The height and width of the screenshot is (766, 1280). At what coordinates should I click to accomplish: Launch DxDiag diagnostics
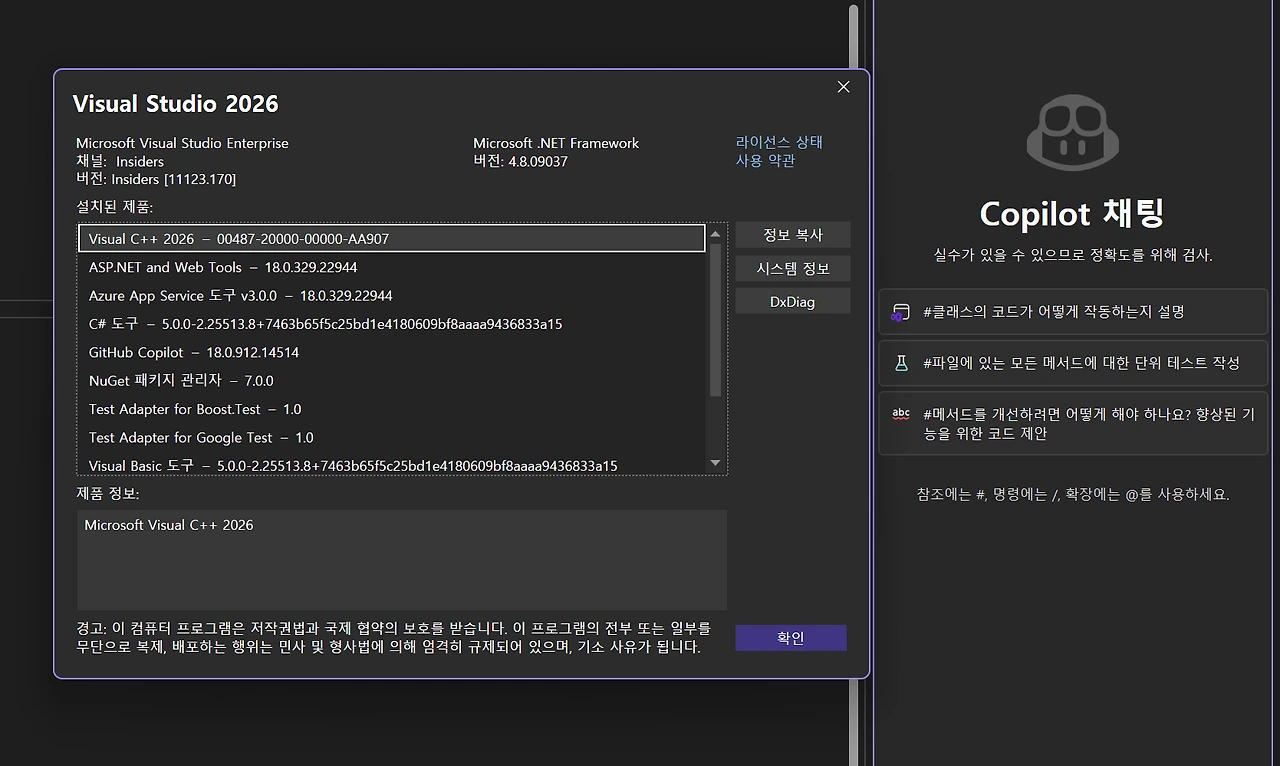(x=793, y=301)
